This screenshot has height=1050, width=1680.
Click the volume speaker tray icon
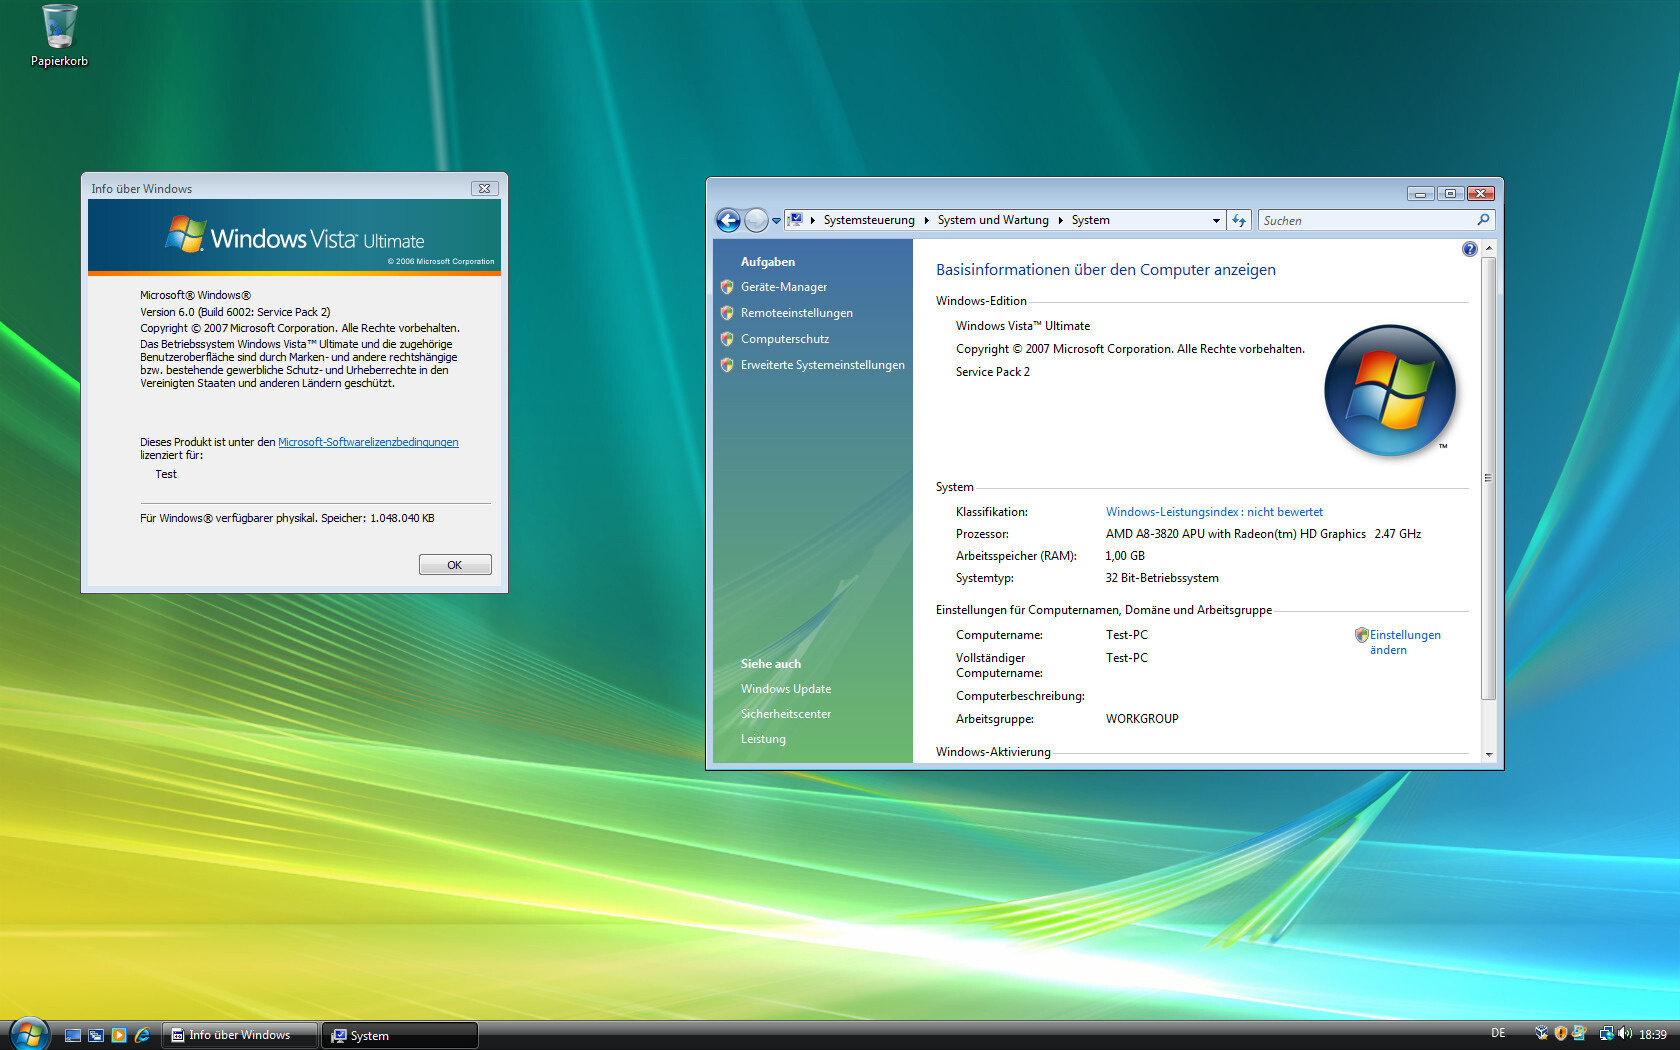(1624, 1034)
